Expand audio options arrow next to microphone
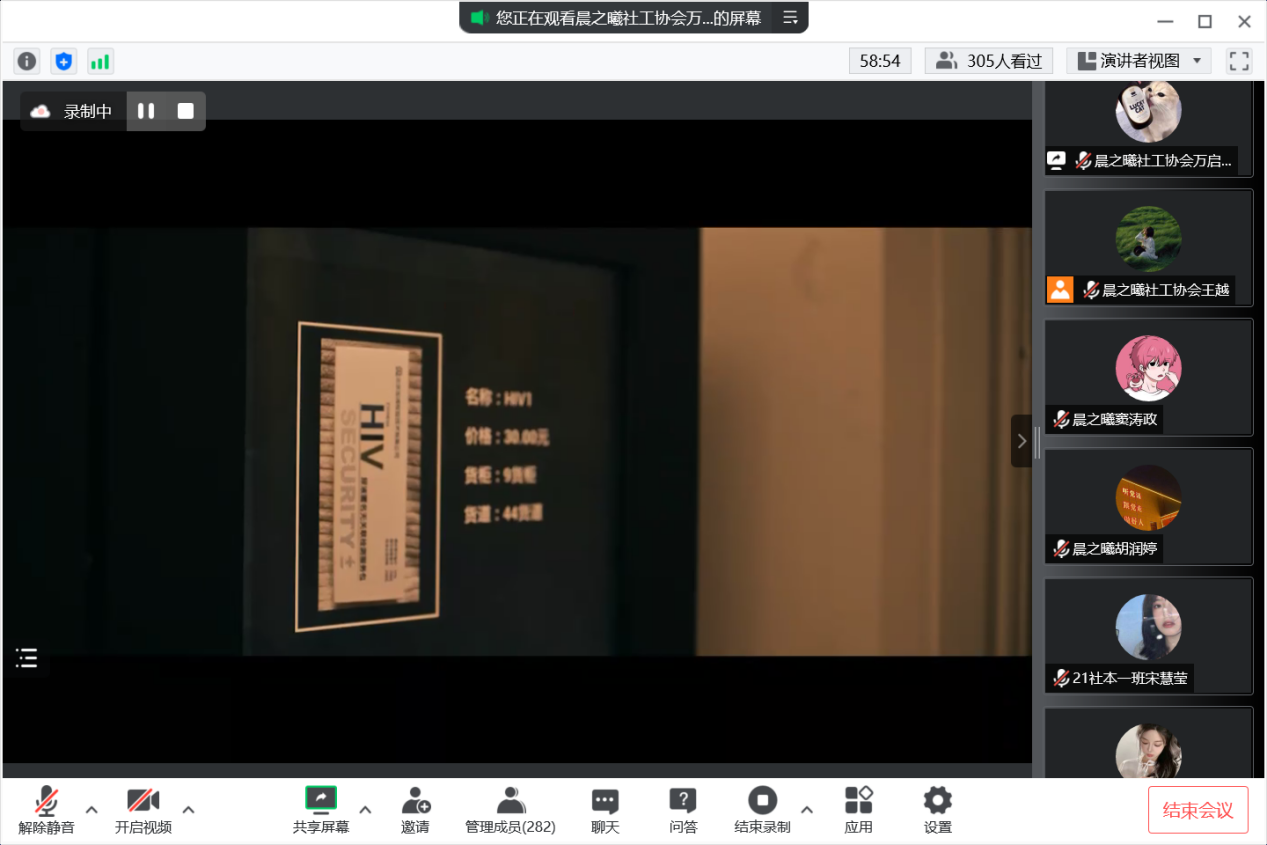 pyautogui.click(x=92, y=809)
